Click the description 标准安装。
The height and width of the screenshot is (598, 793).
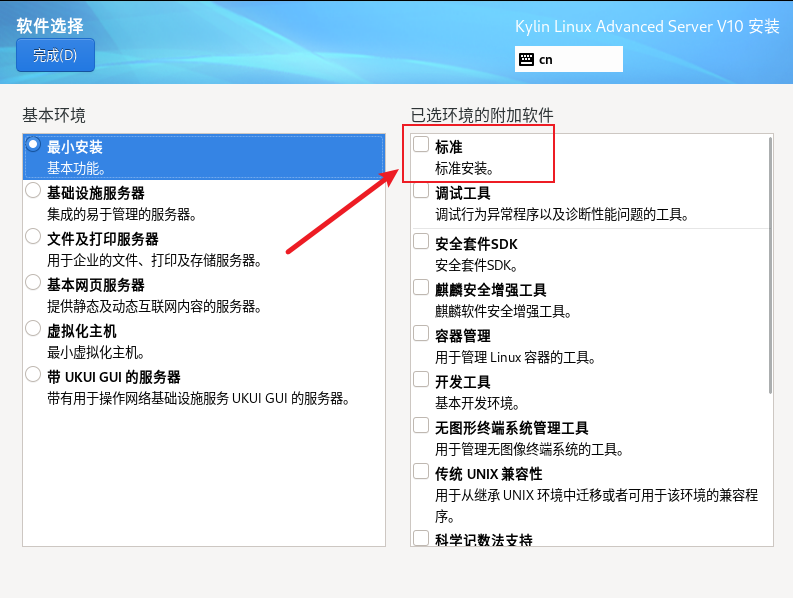coord(464,168)
